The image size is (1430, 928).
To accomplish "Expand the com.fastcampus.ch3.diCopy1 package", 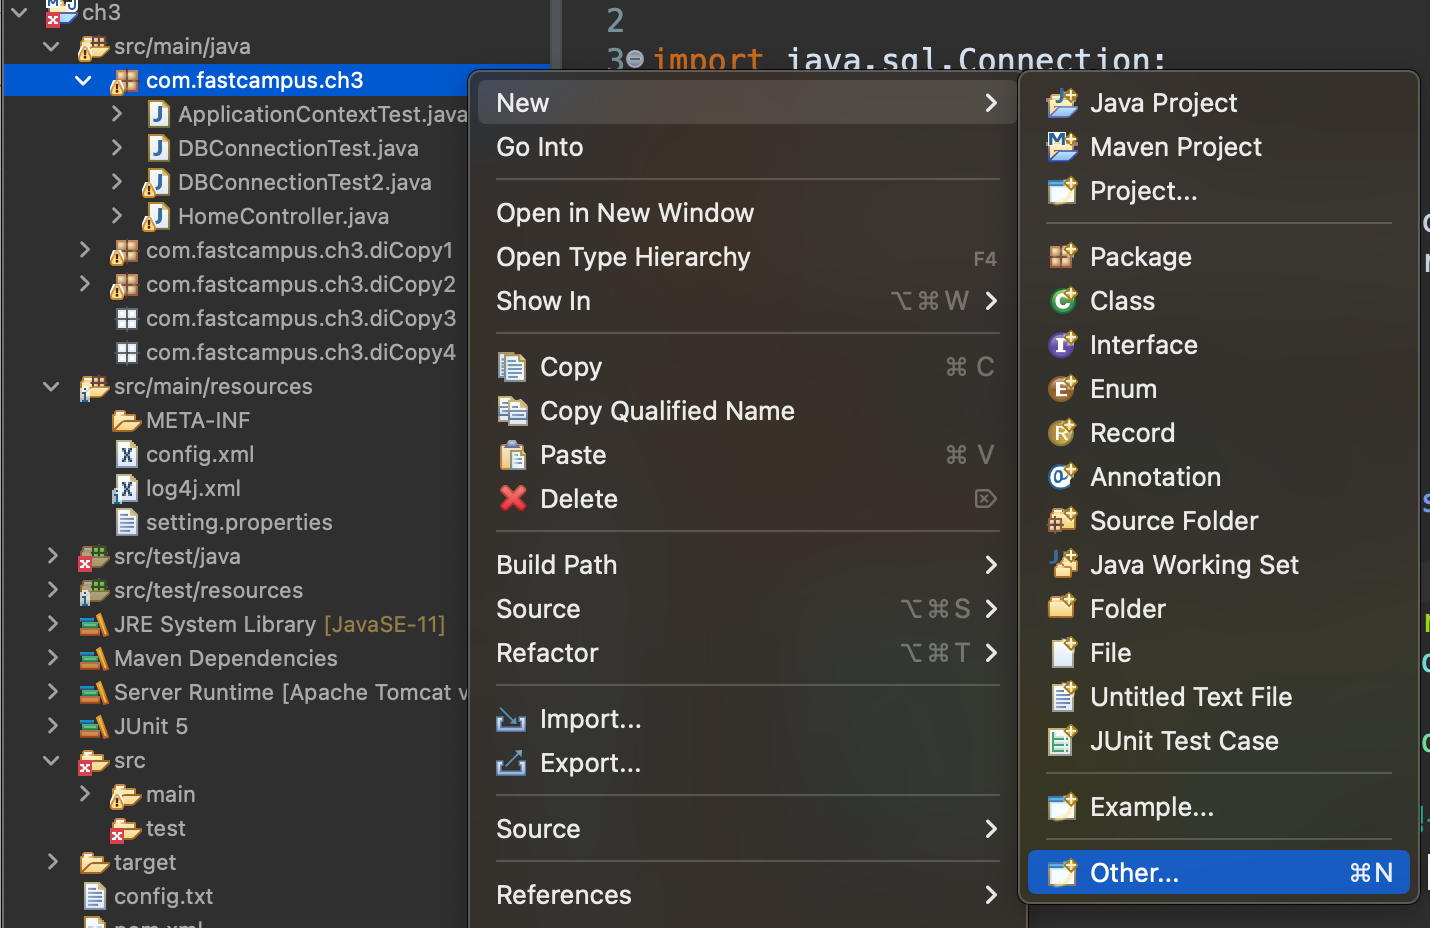I will [x=85, y=250].
